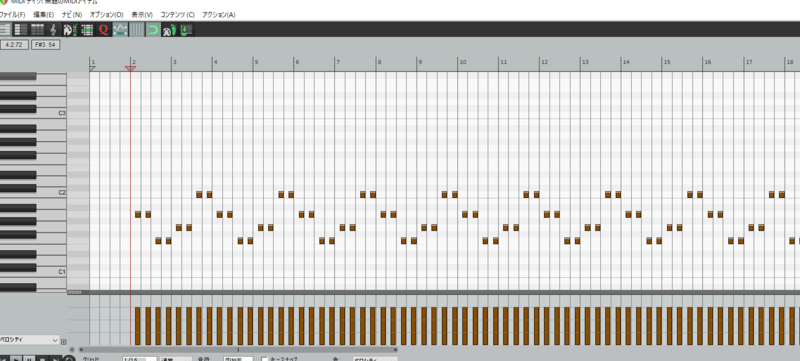Click the palette with checkmark toolbar icon

[70, 30]
